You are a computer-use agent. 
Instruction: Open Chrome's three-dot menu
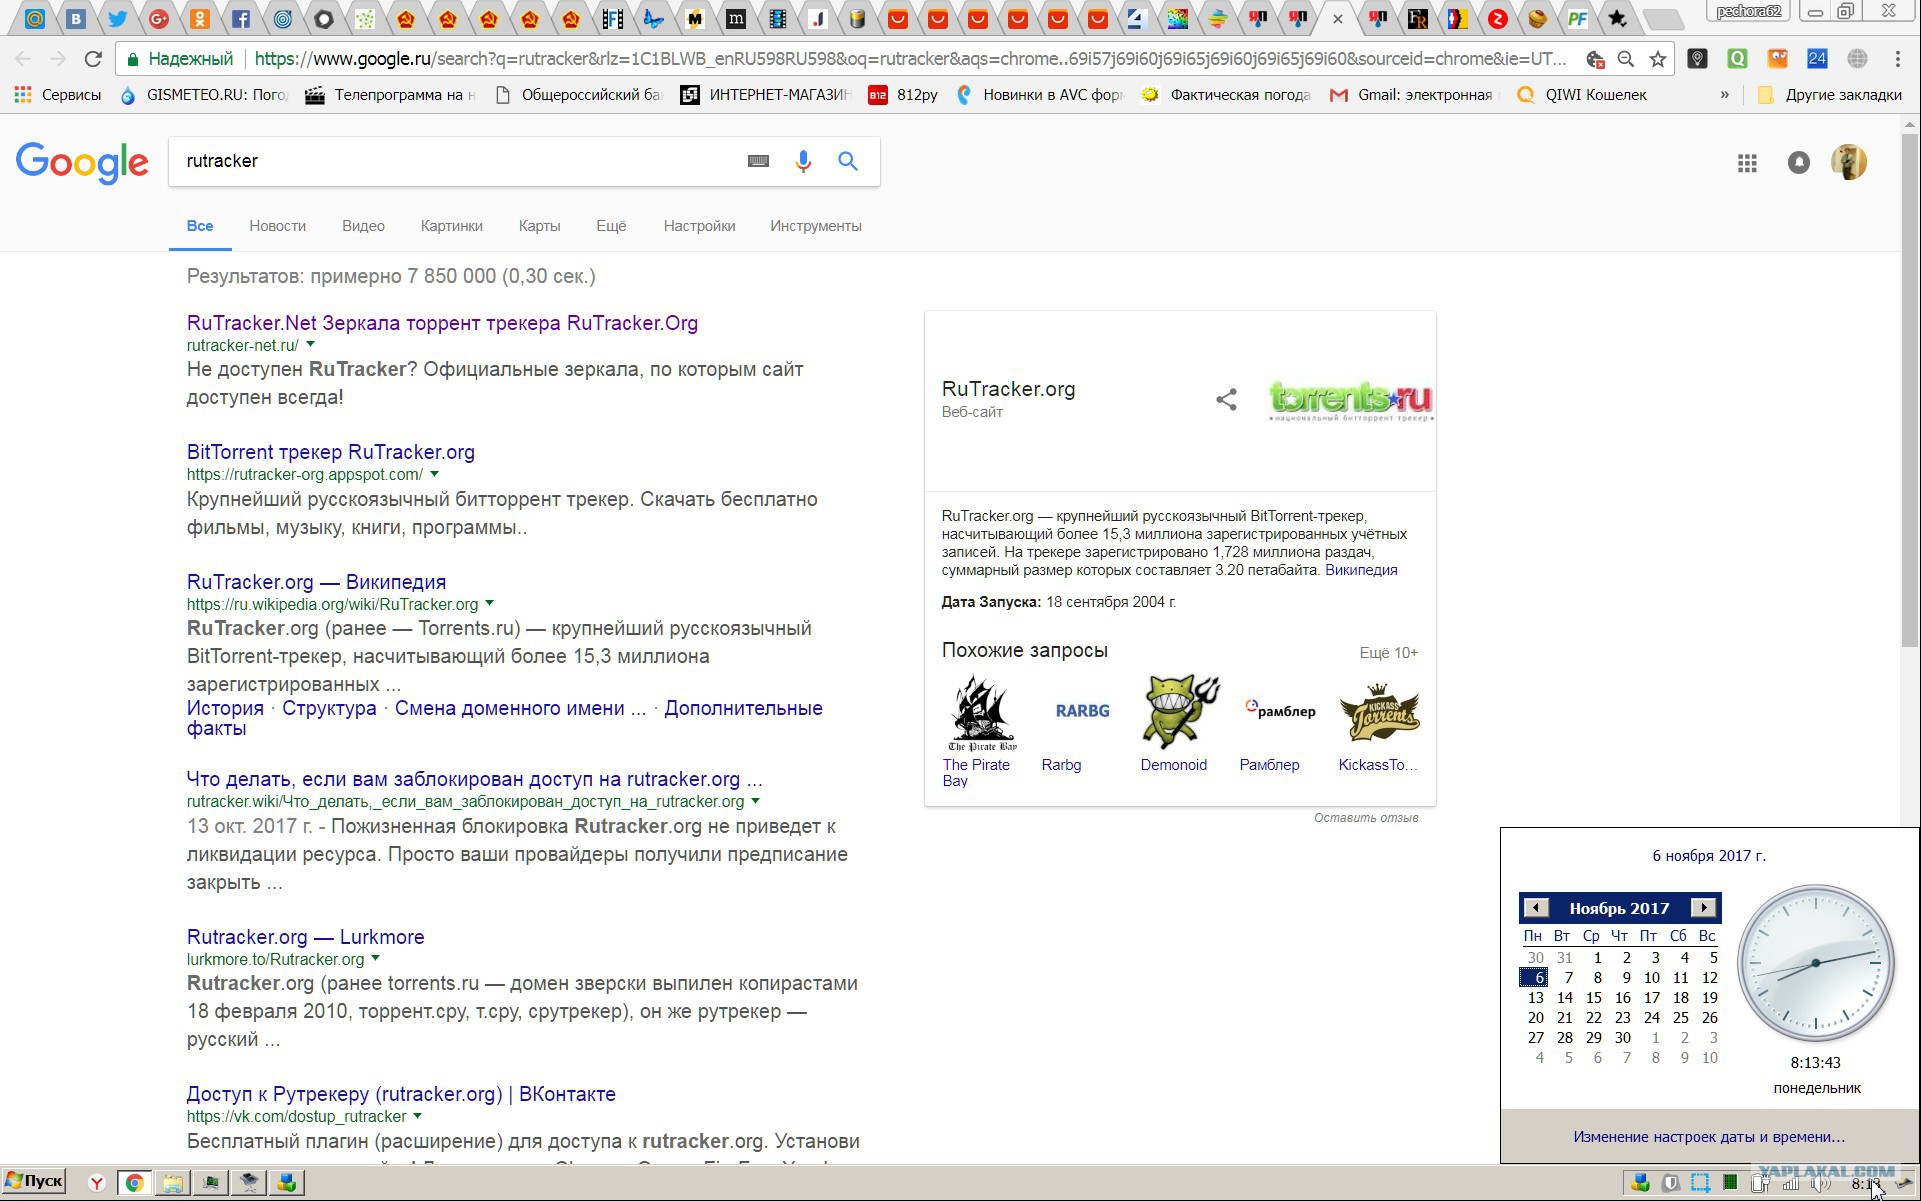coord(1897,59)
